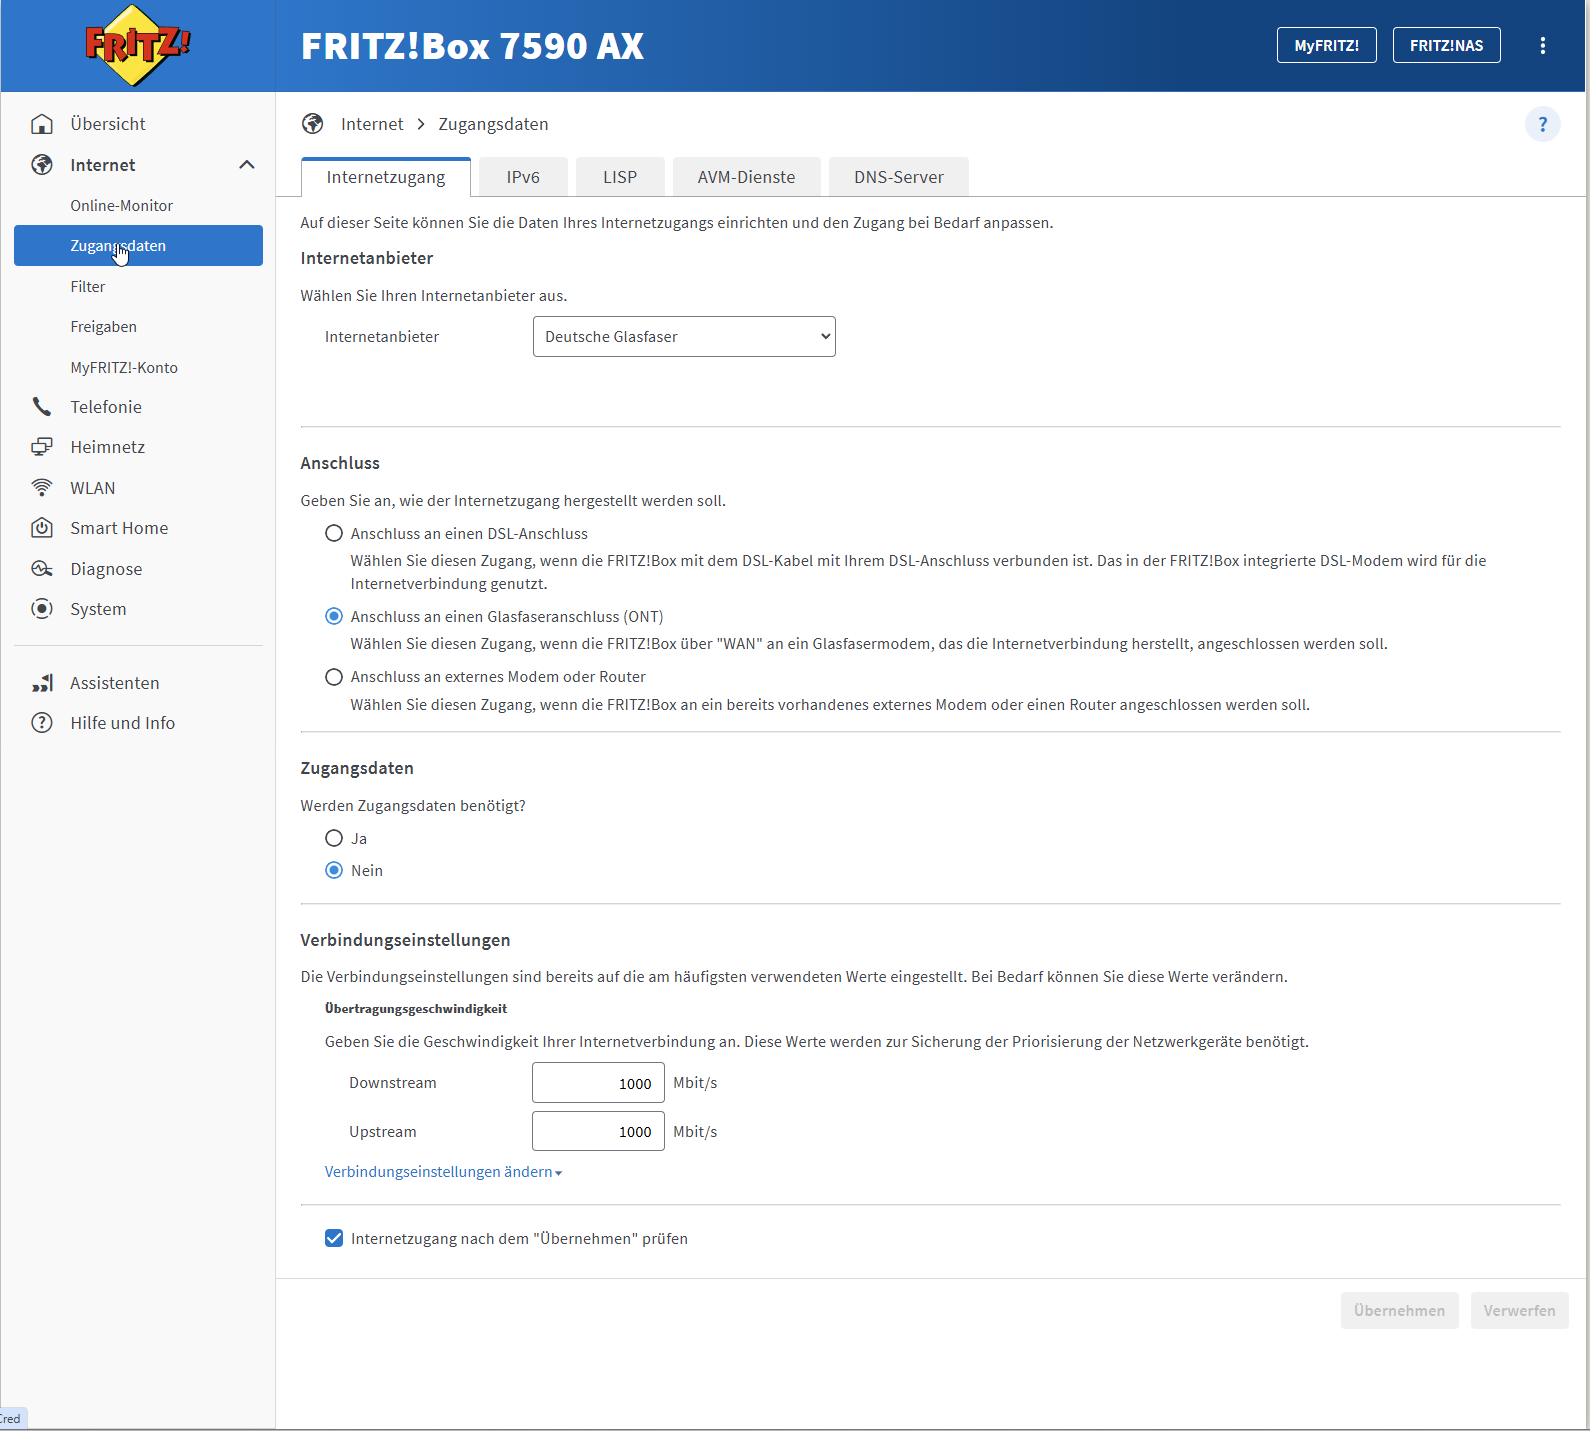Click the System gear icon
Viewport: 1590px width, 1431px height.
[x=42, y=609]
